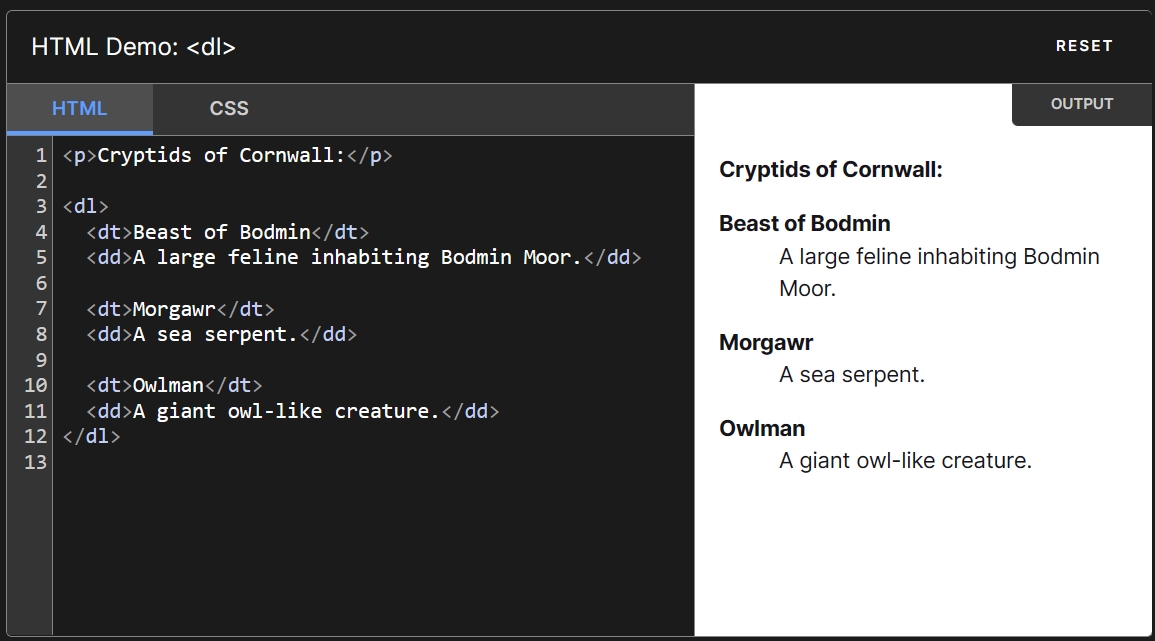Select the HTML tab
Viewport: 1155px width, 641px height.
(x=80, y=109)
